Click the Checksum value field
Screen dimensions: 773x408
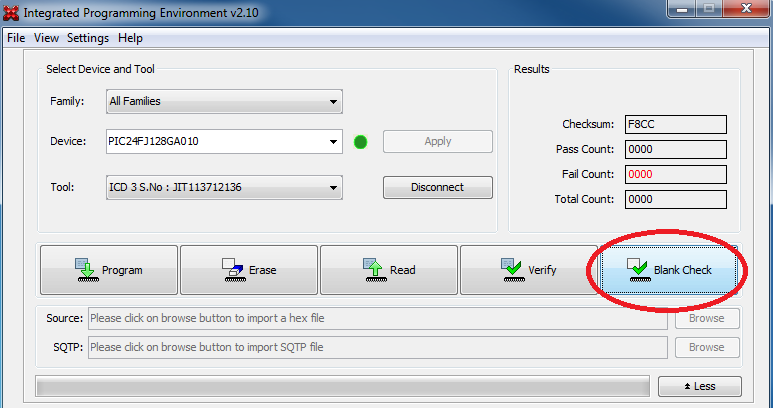pyautogui.click(x=675, y=125)
